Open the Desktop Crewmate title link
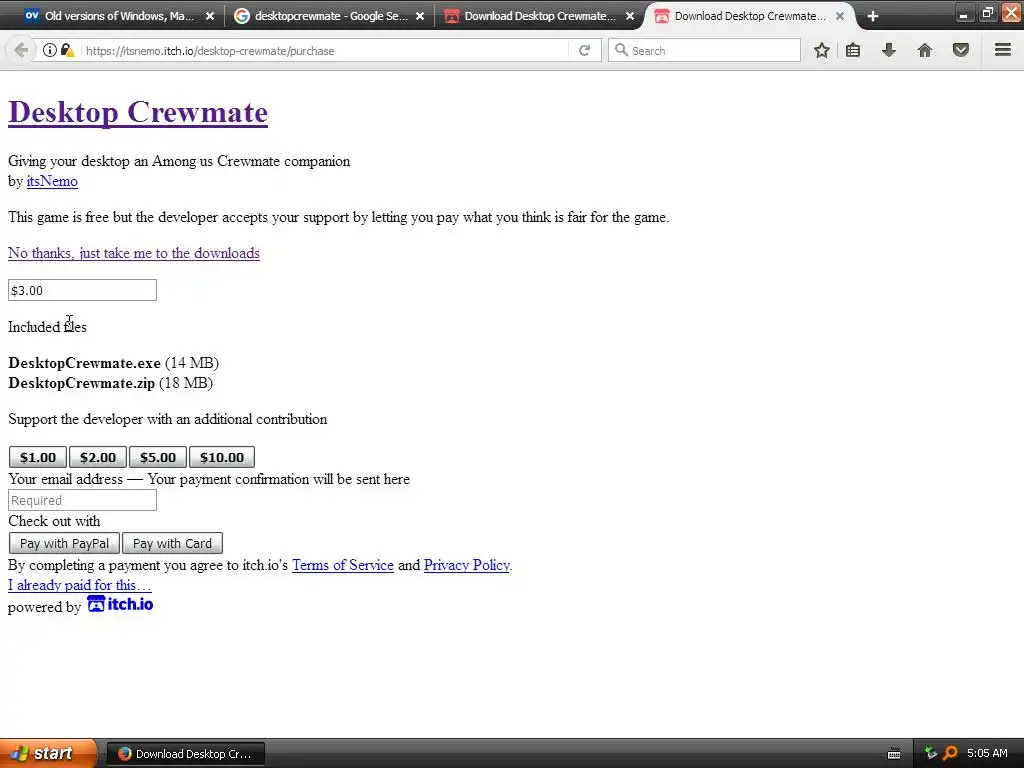 (x=138, y=112)
